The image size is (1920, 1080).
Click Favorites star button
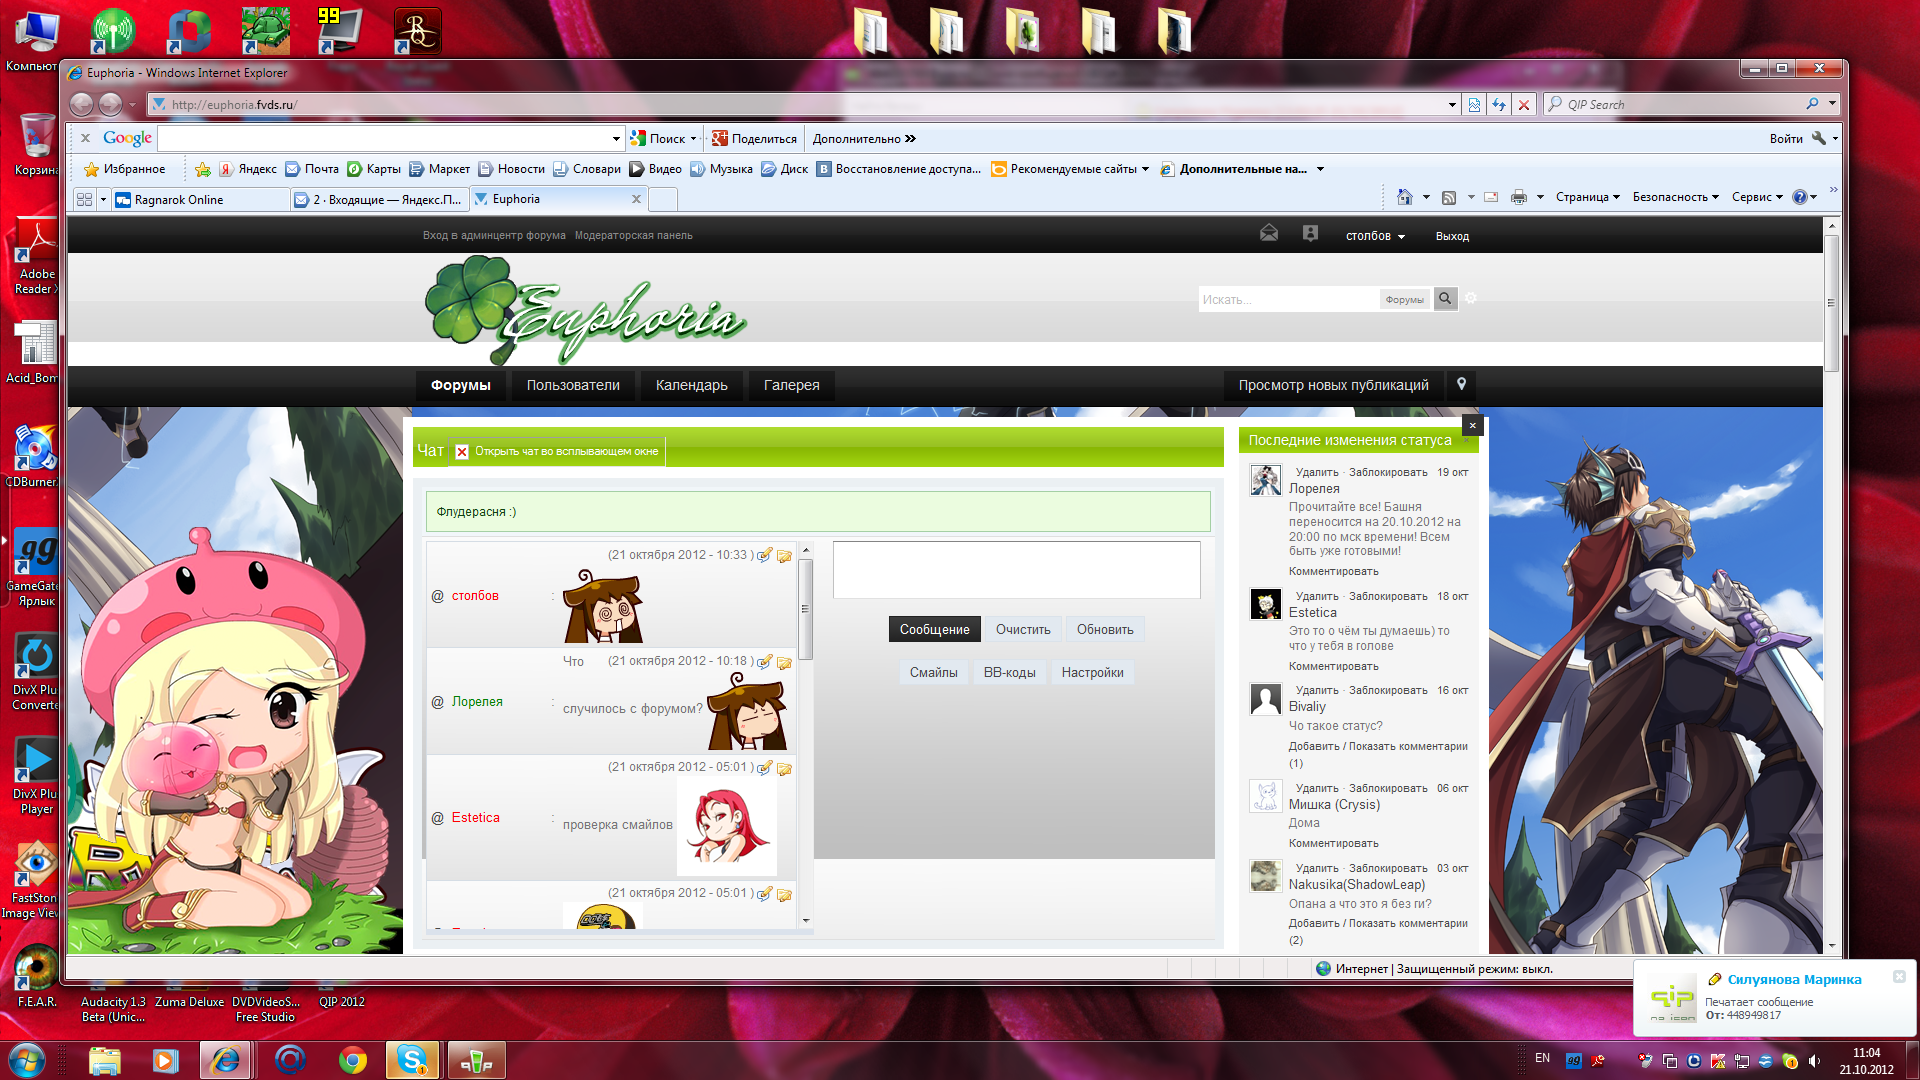point(125,169)
